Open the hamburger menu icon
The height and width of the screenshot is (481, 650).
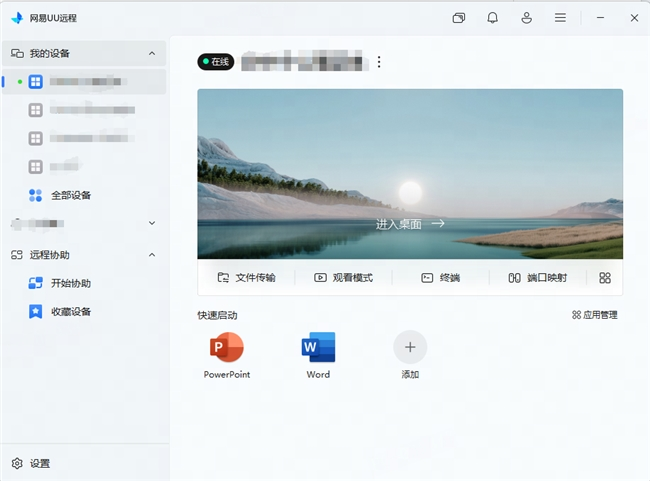(560, 18)
